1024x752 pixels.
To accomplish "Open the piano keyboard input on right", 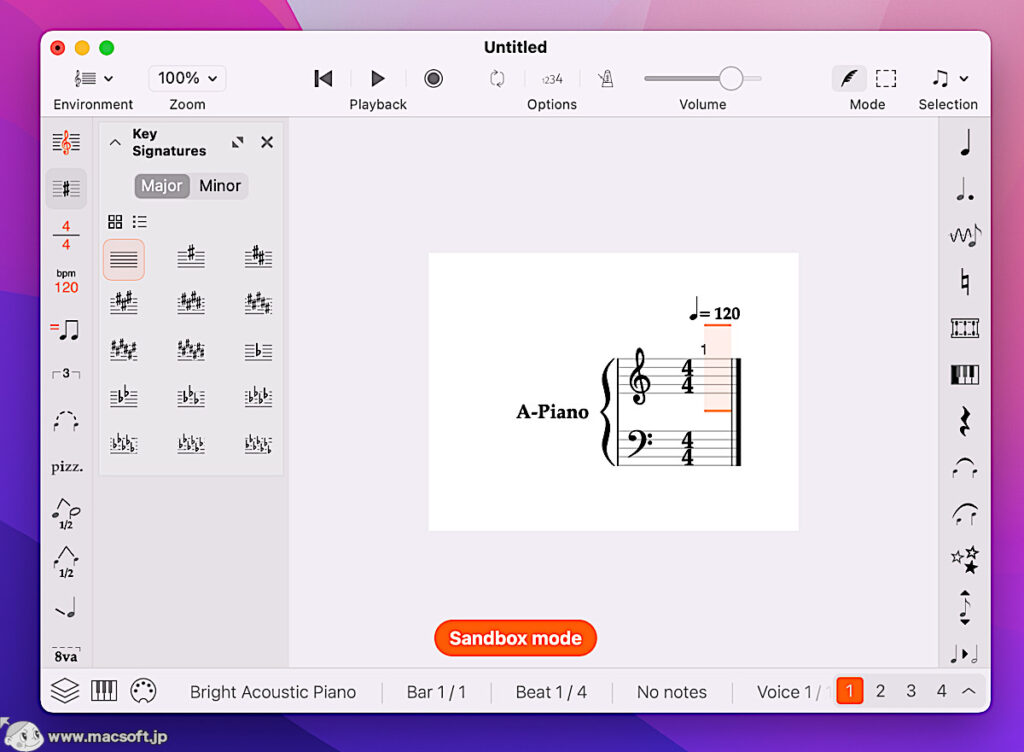I will coord(965,375).
